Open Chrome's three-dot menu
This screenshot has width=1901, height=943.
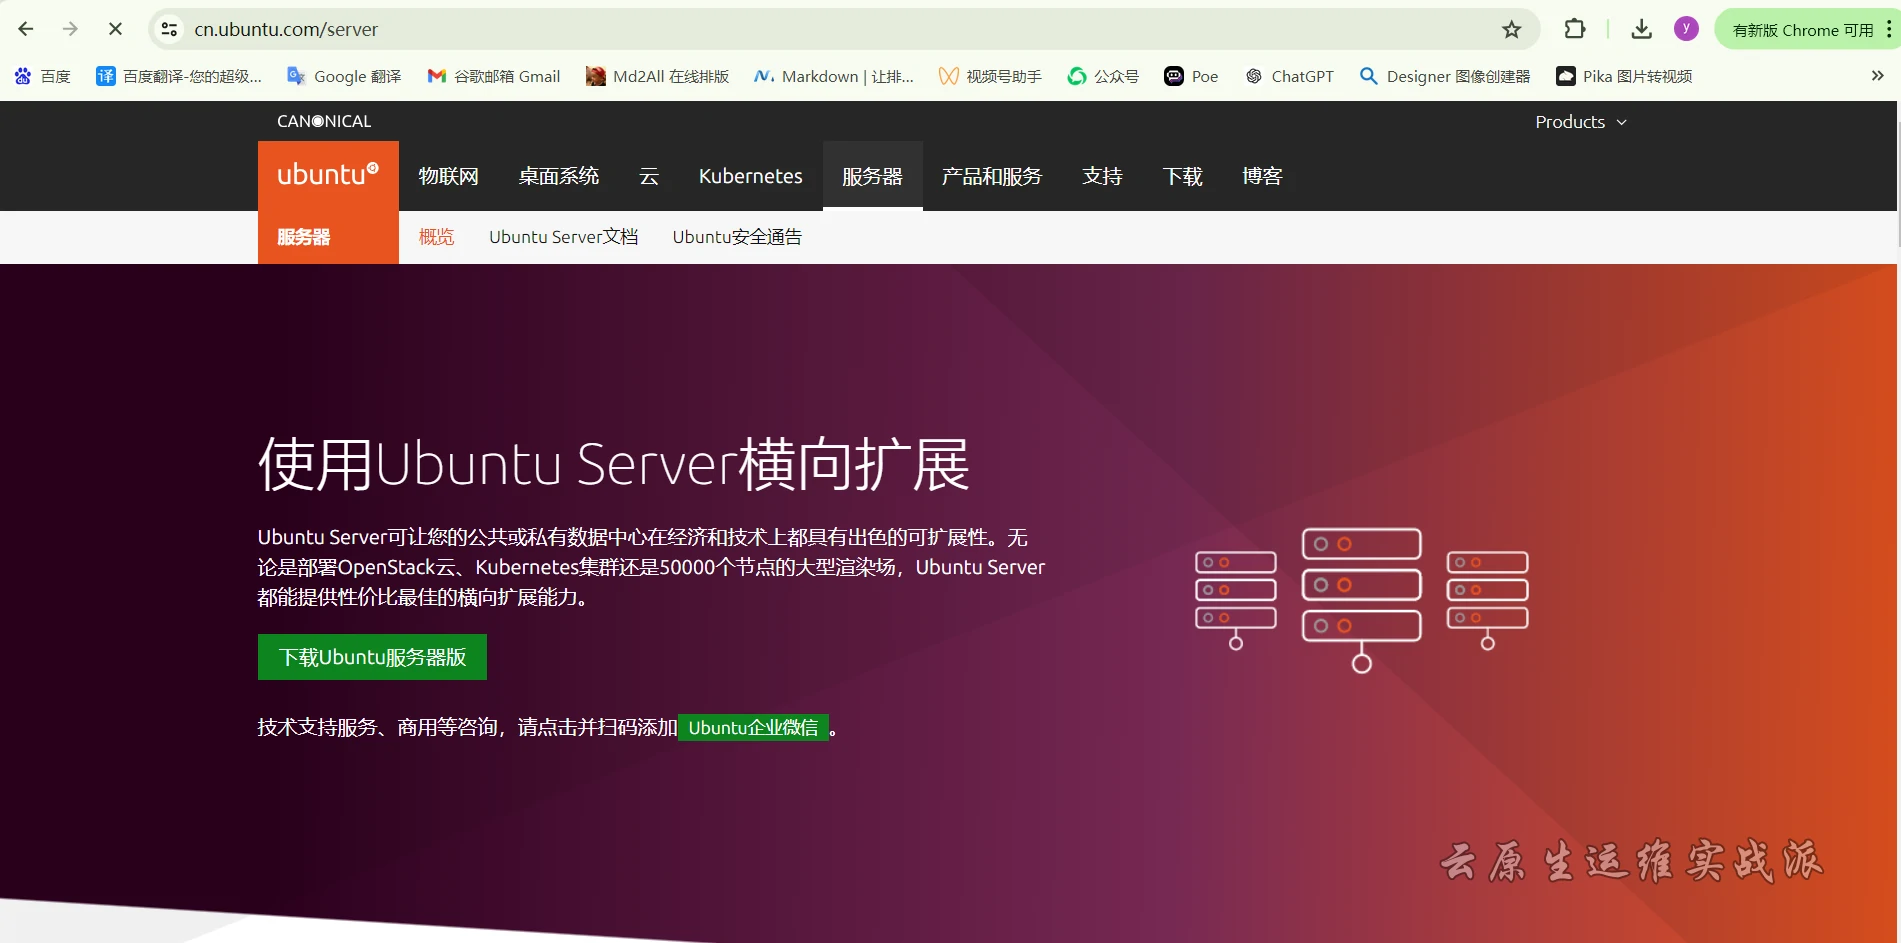point(1888,29)
